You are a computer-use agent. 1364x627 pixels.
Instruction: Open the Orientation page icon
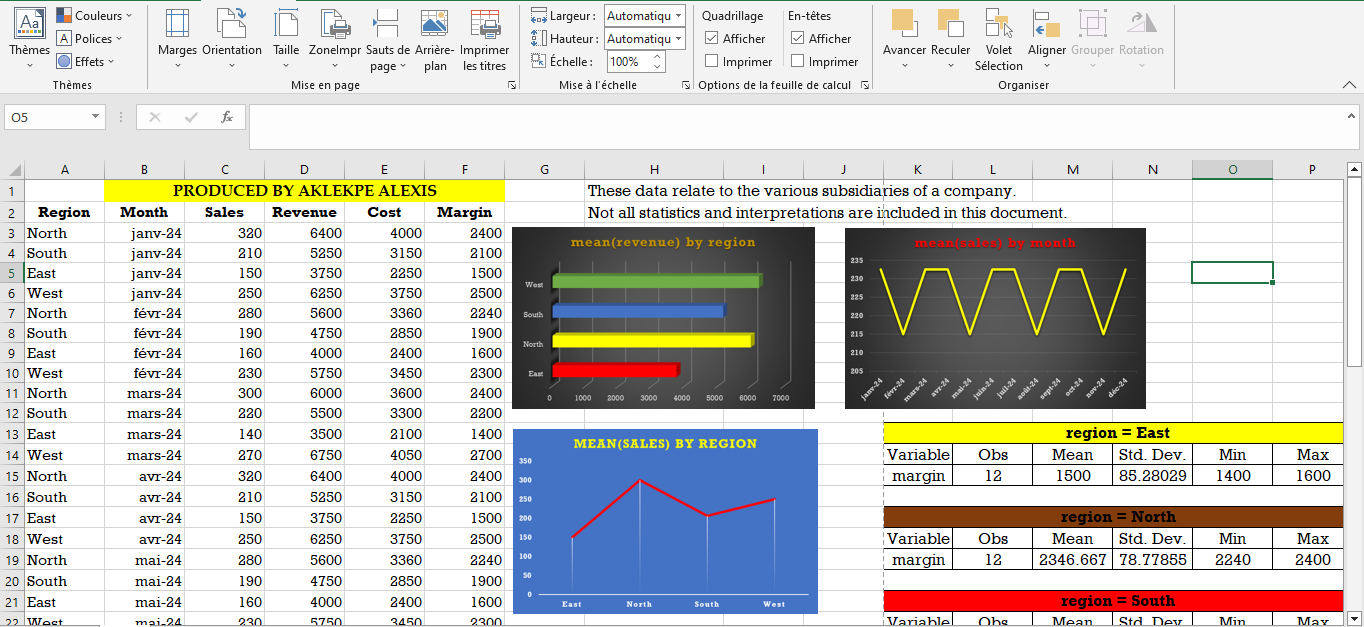click(x=231, y=24)
